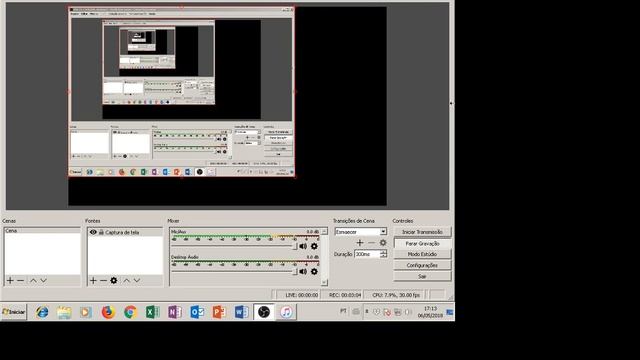
Task: Click the Mixer scrollbar up arrow
Action: (x=324, y=231)
